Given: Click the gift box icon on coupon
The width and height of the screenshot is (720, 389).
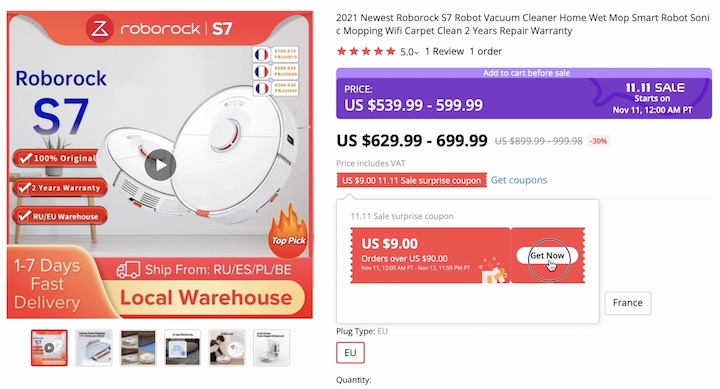Looking at the screenshot, I should click(x=495, y=274).
